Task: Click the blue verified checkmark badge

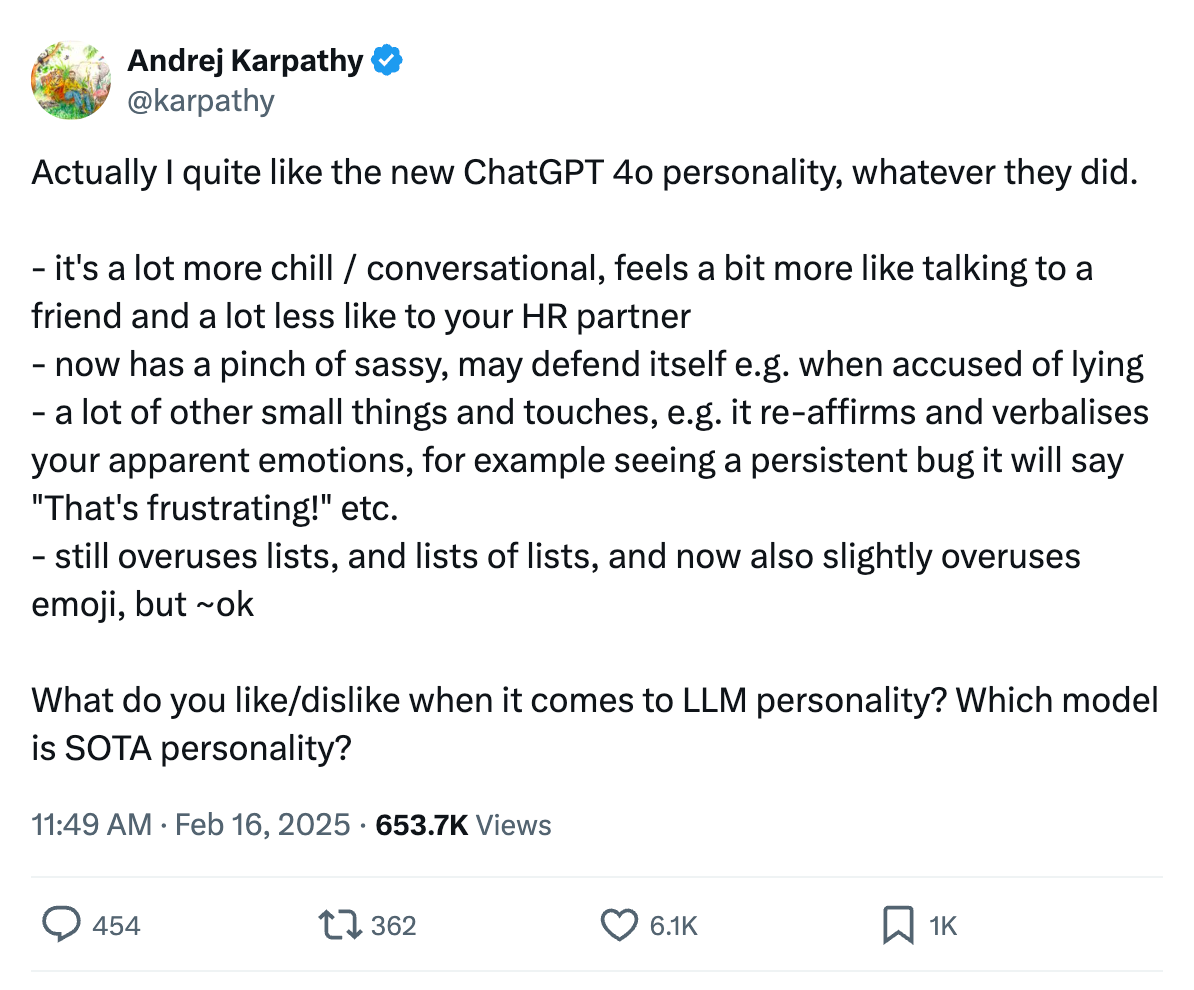Action: [x=386, y=60]
